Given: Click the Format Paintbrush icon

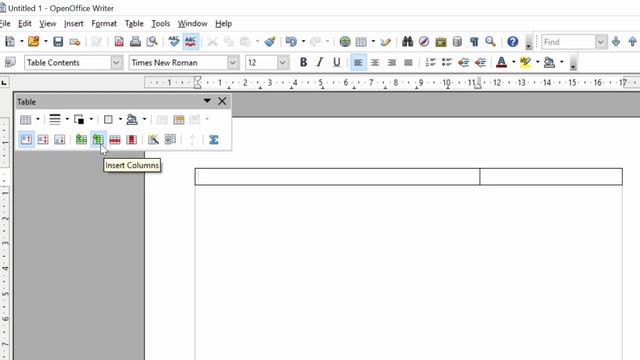Looking at the screenshot, I should point(270,42).
